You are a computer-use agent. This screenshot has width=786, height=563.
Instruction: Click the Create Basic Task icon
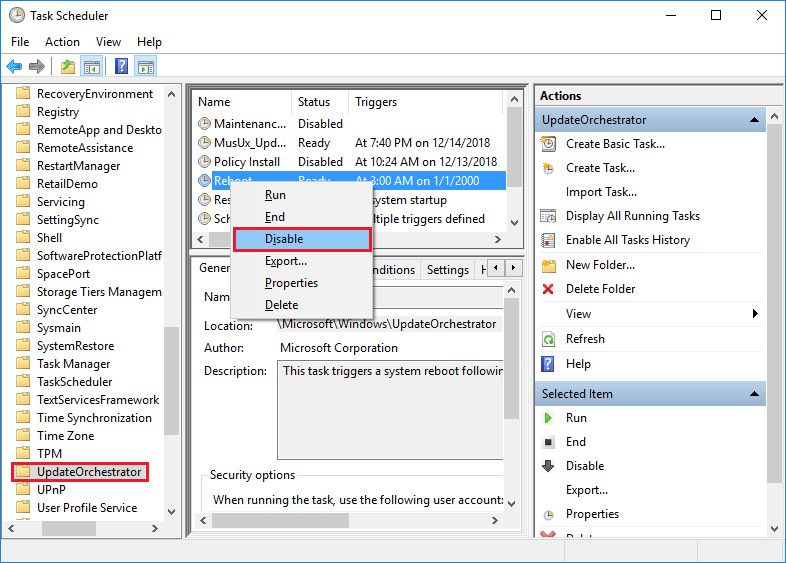548,144
